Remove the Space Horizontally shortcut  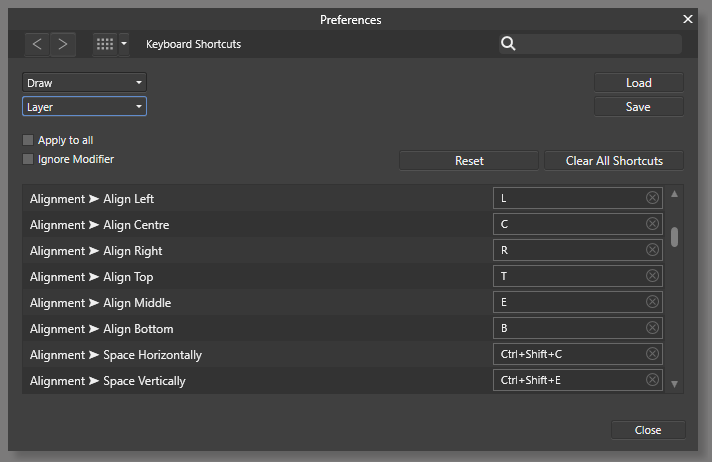point(653,354)
